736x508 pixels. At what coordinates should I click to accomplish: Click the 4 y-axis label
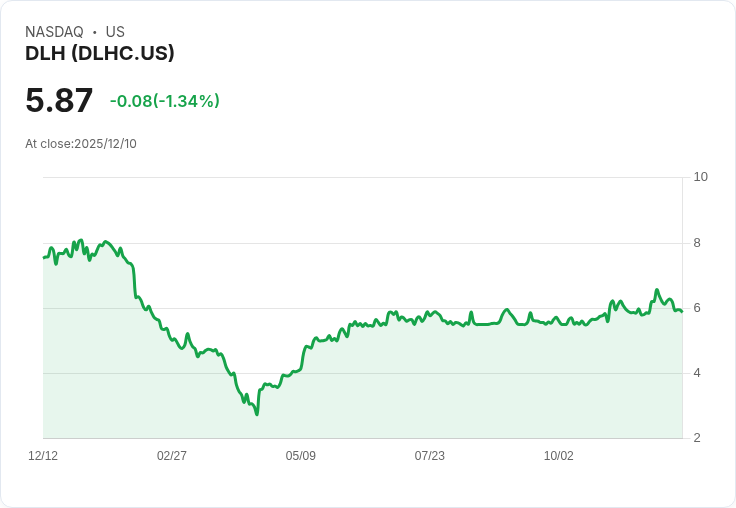697,373
